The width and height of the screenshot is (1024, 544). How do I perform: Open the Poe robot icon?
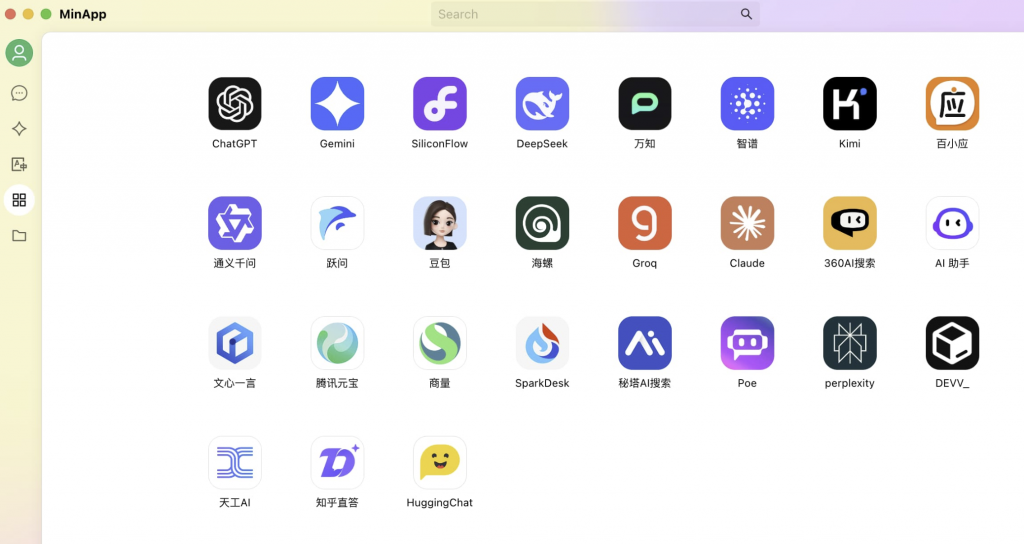tap(747, 344)
